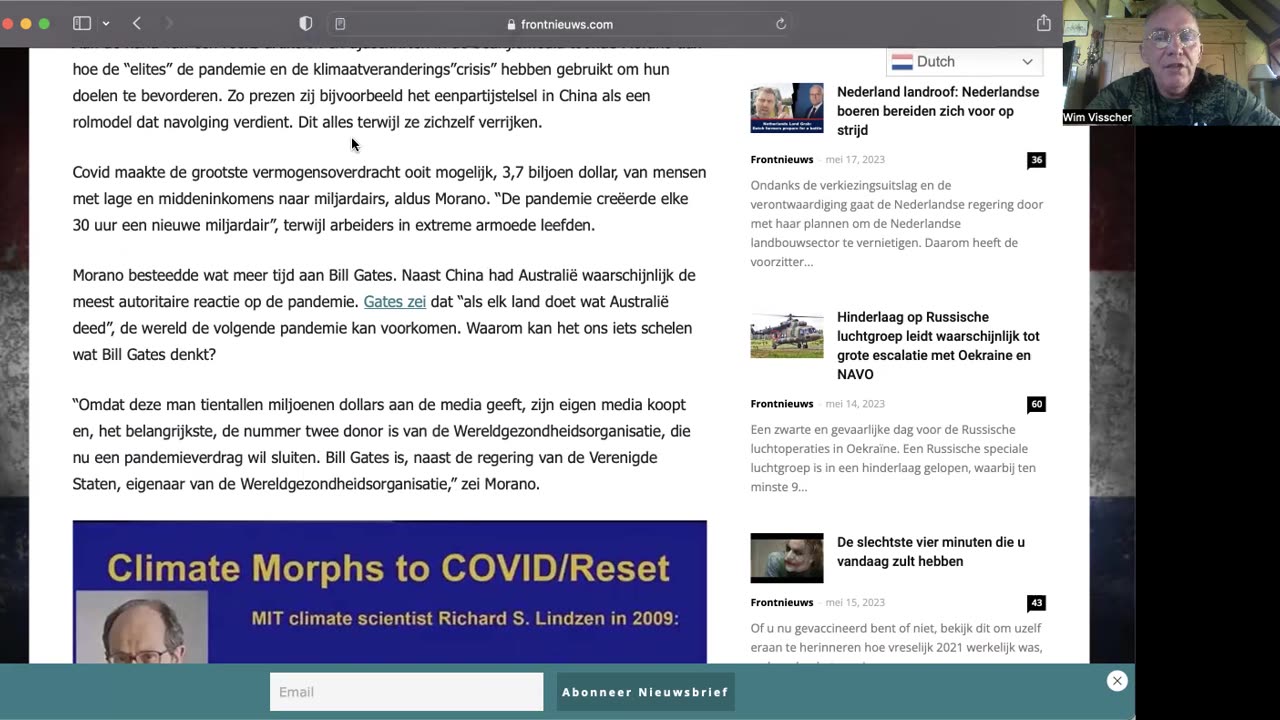Open the Reader view icon
Image resolution: width=1280 pixels, height=720 pixels.
(x=340, y=24)
